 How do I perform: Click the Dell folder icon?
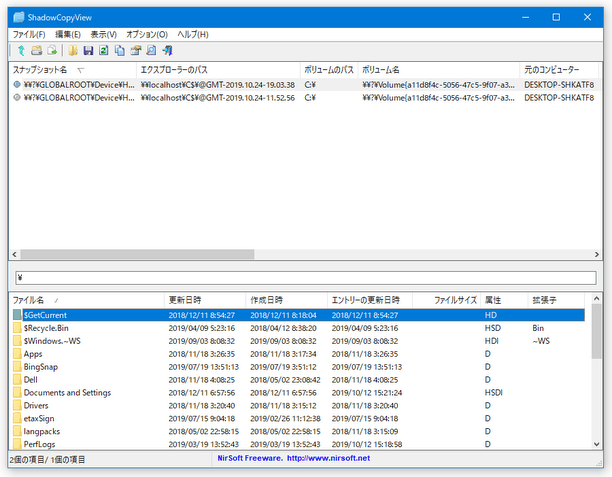point(17,379)
